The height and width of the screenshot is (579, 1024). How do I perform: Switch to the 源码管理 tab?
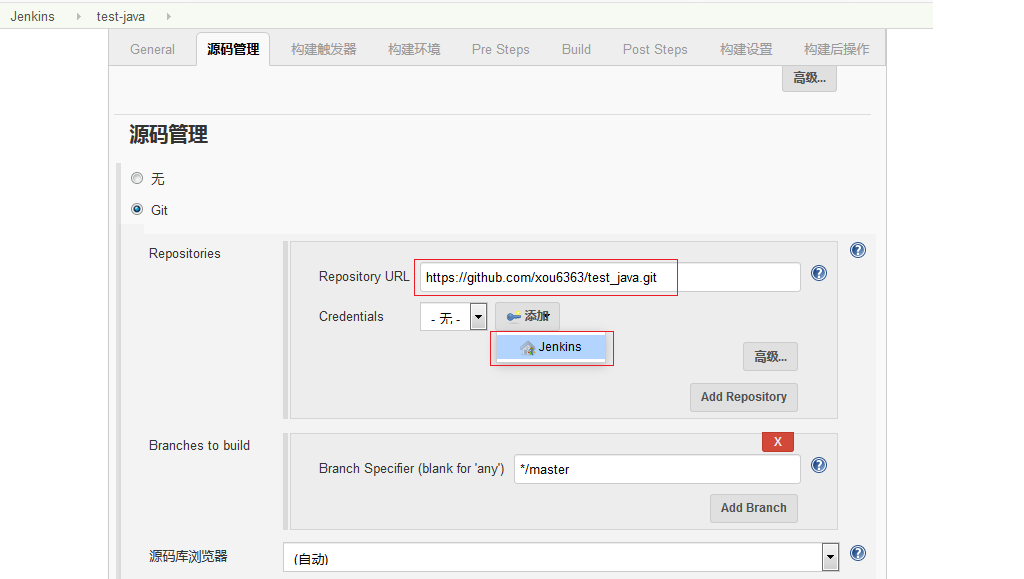(x=233, y=49)
